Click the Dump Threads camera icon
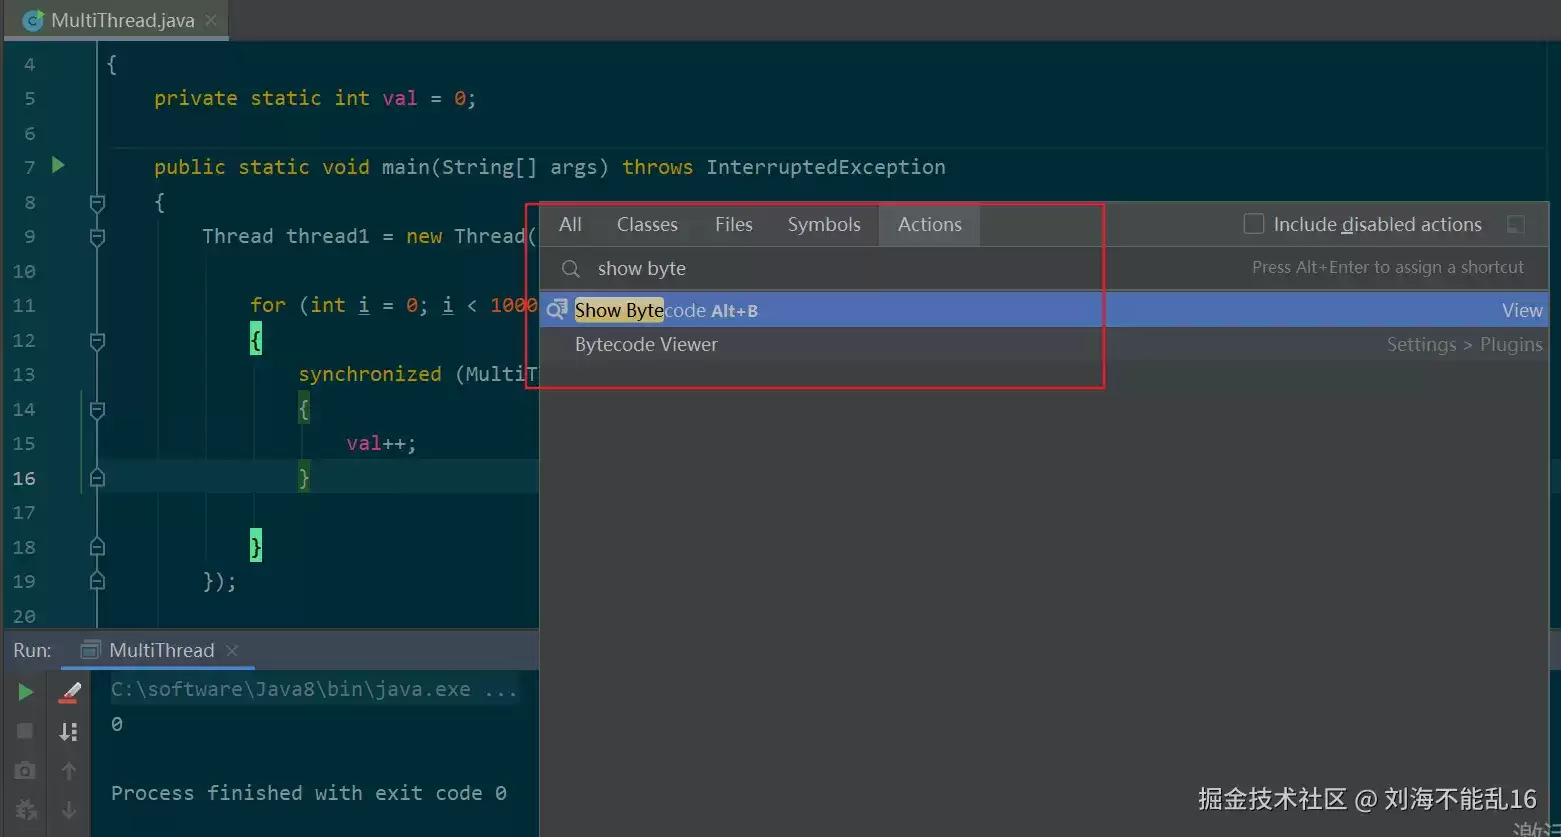 (x=25, y=771)
